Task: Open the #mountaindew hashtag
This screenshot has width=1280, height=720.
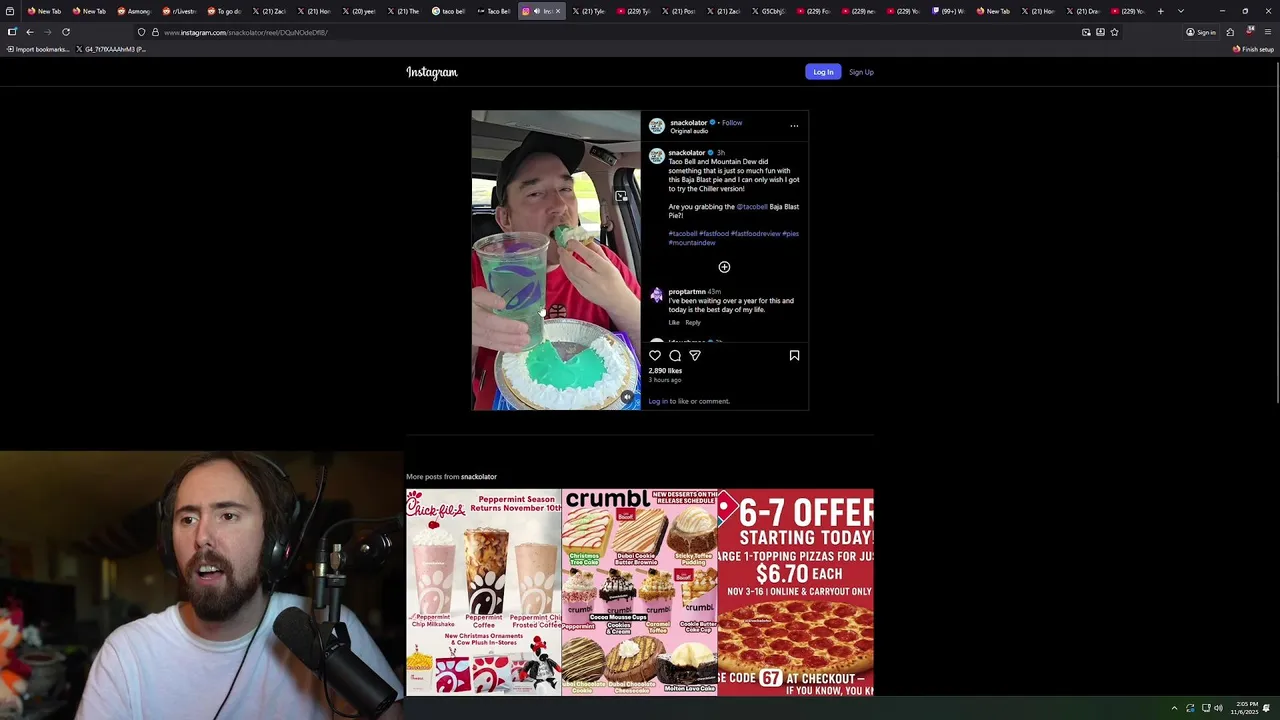Action: (692, 243)
